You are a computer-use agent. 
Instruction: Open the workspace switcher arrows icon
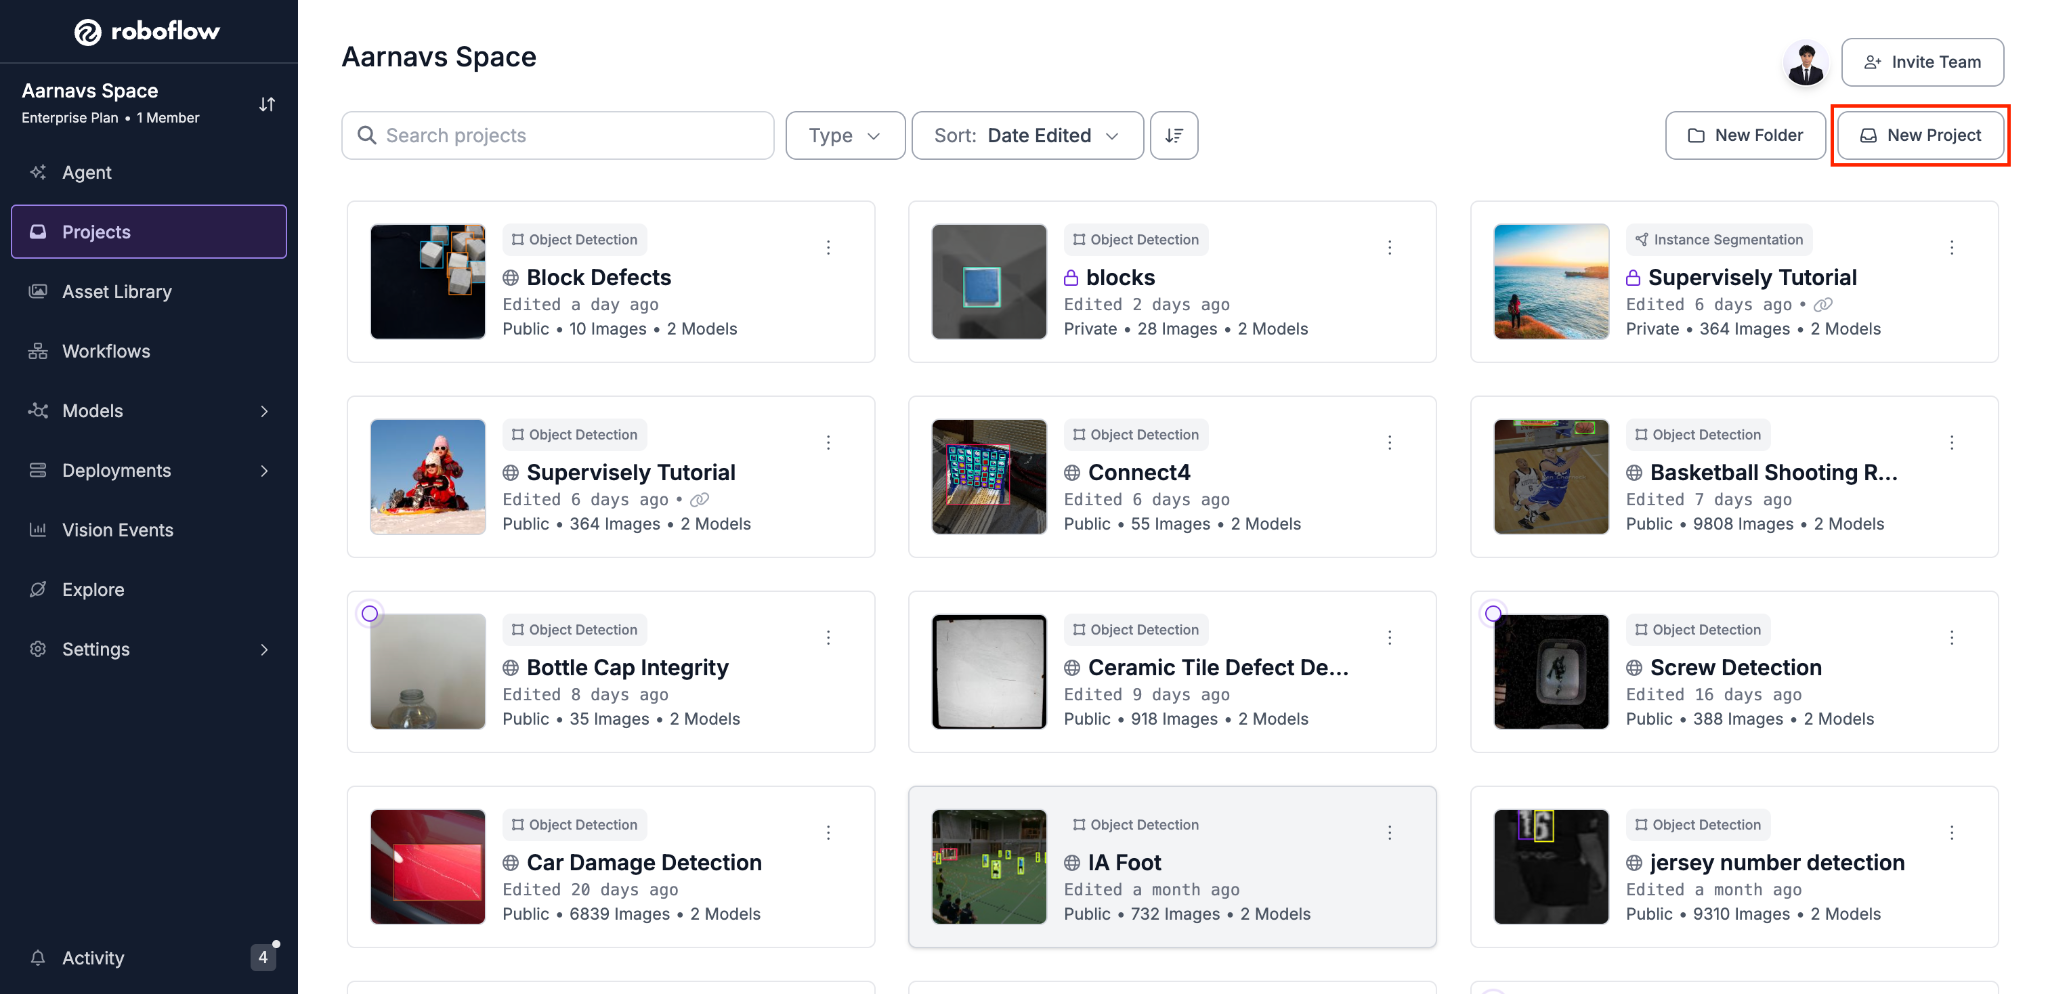(267, 104)
